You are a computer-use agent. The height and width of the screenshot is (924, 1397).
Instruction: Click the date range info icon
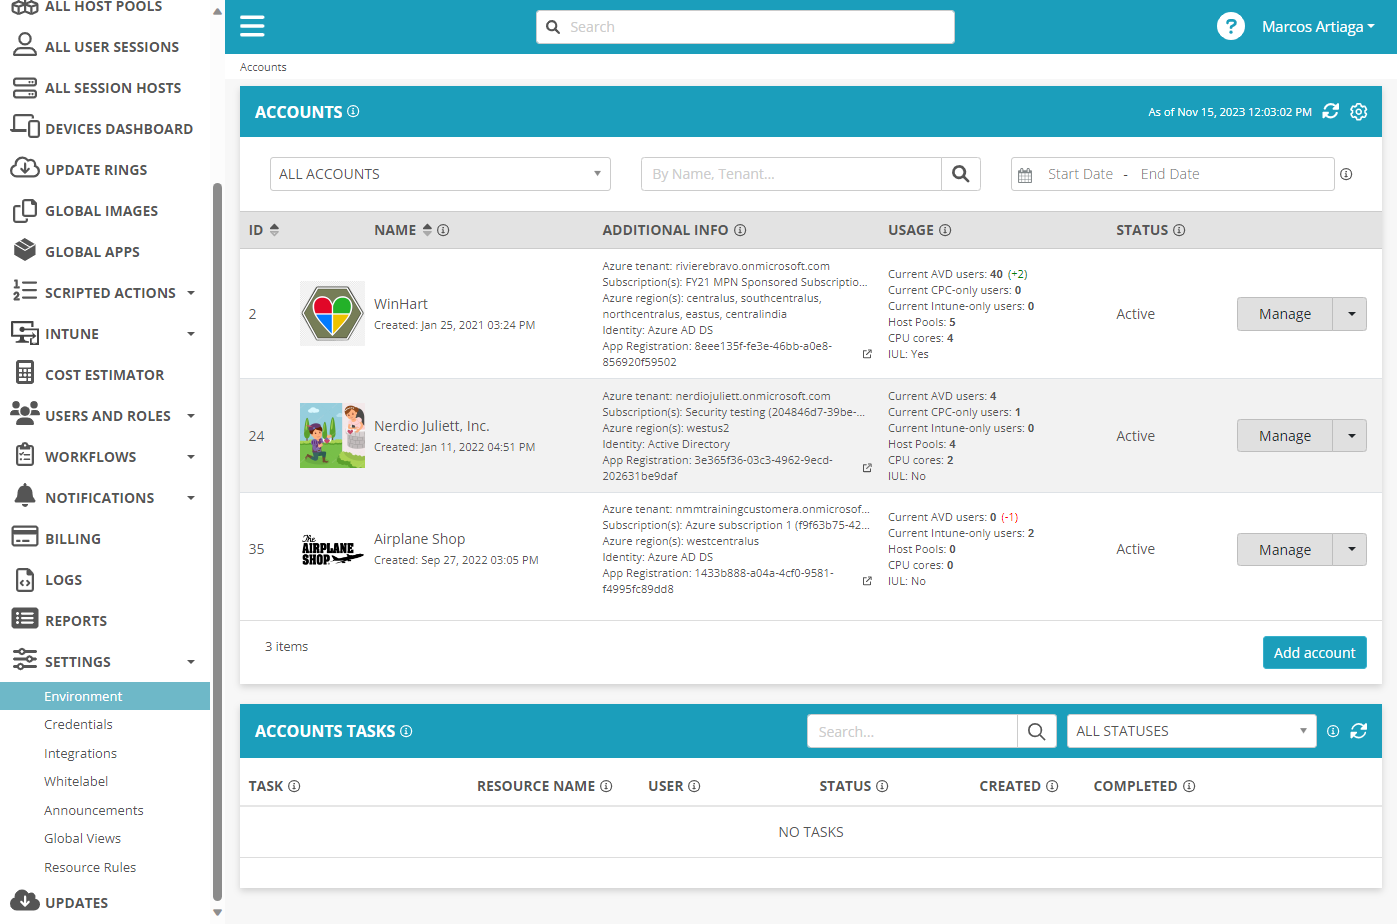(1346, 174)
